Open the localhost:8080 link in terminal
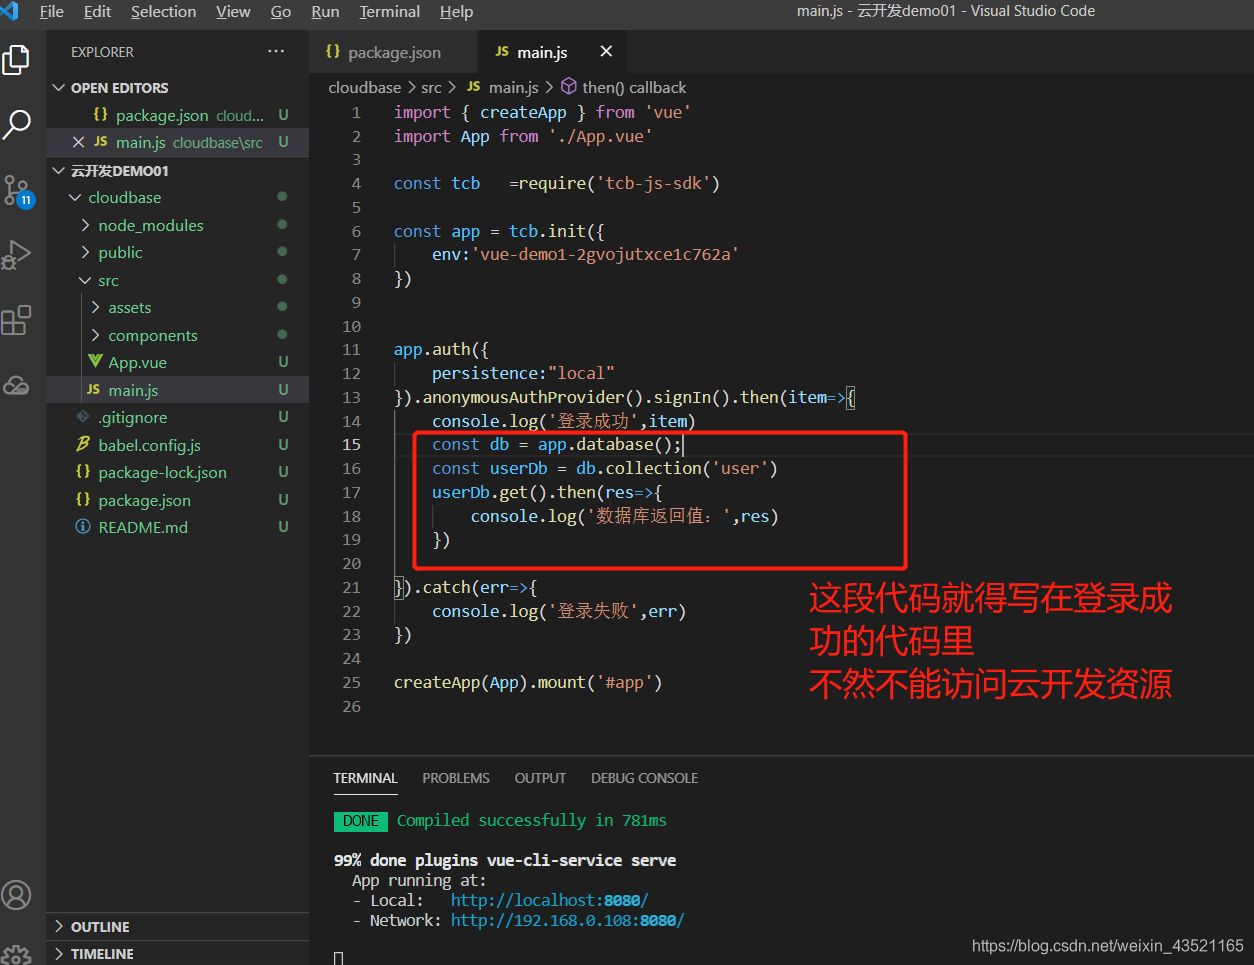This screenshot has width=1254, height=965. pos(549,900)
